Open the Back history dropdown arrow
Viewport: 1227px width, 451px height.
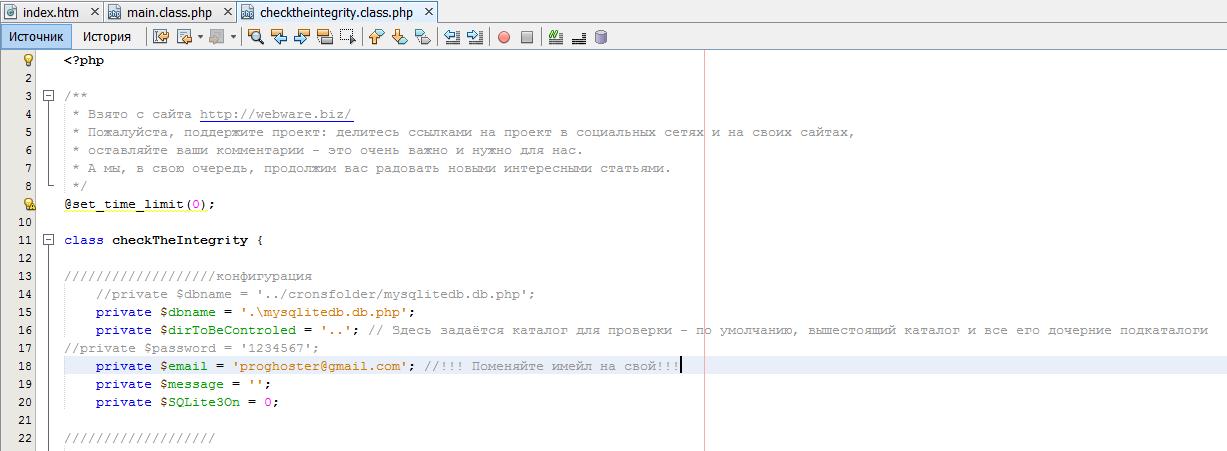pyautogui.click(x=200, y=37)
